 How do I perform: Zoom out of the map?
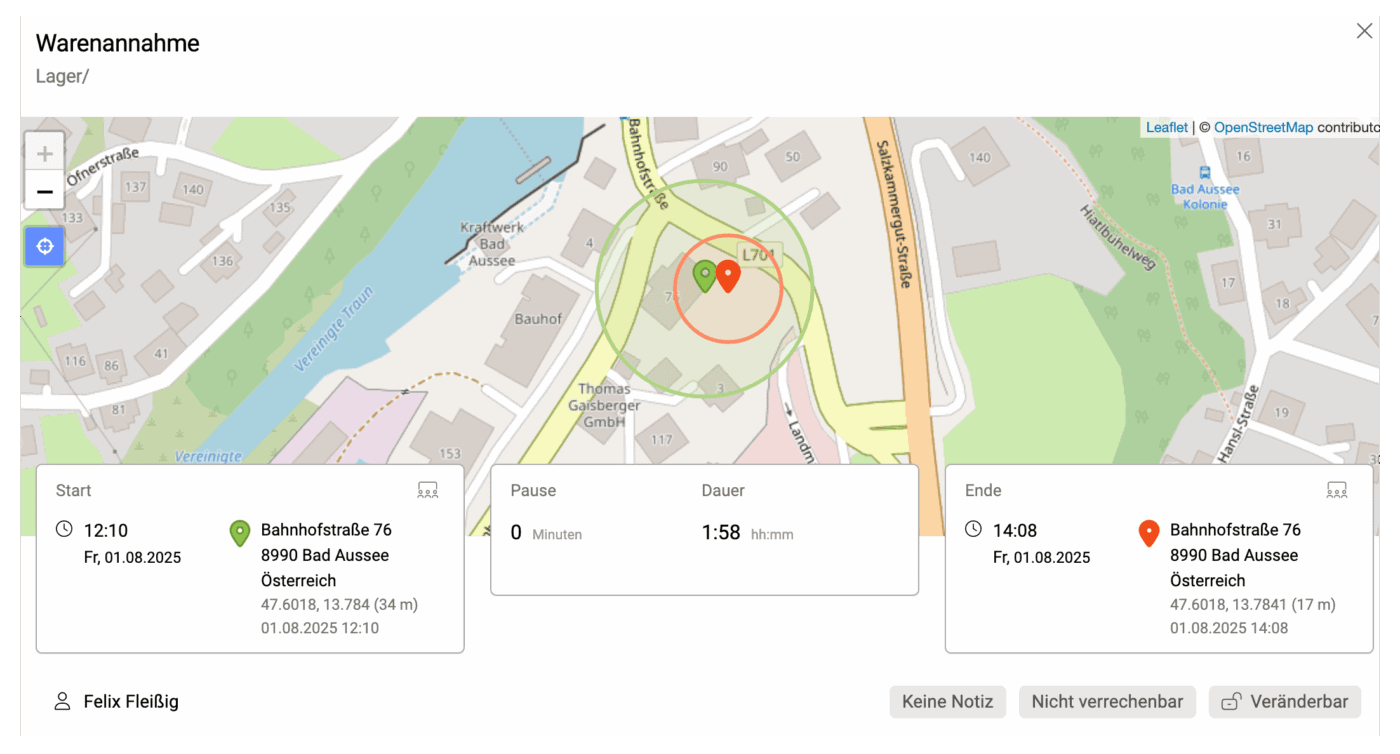tap(45, 191)
